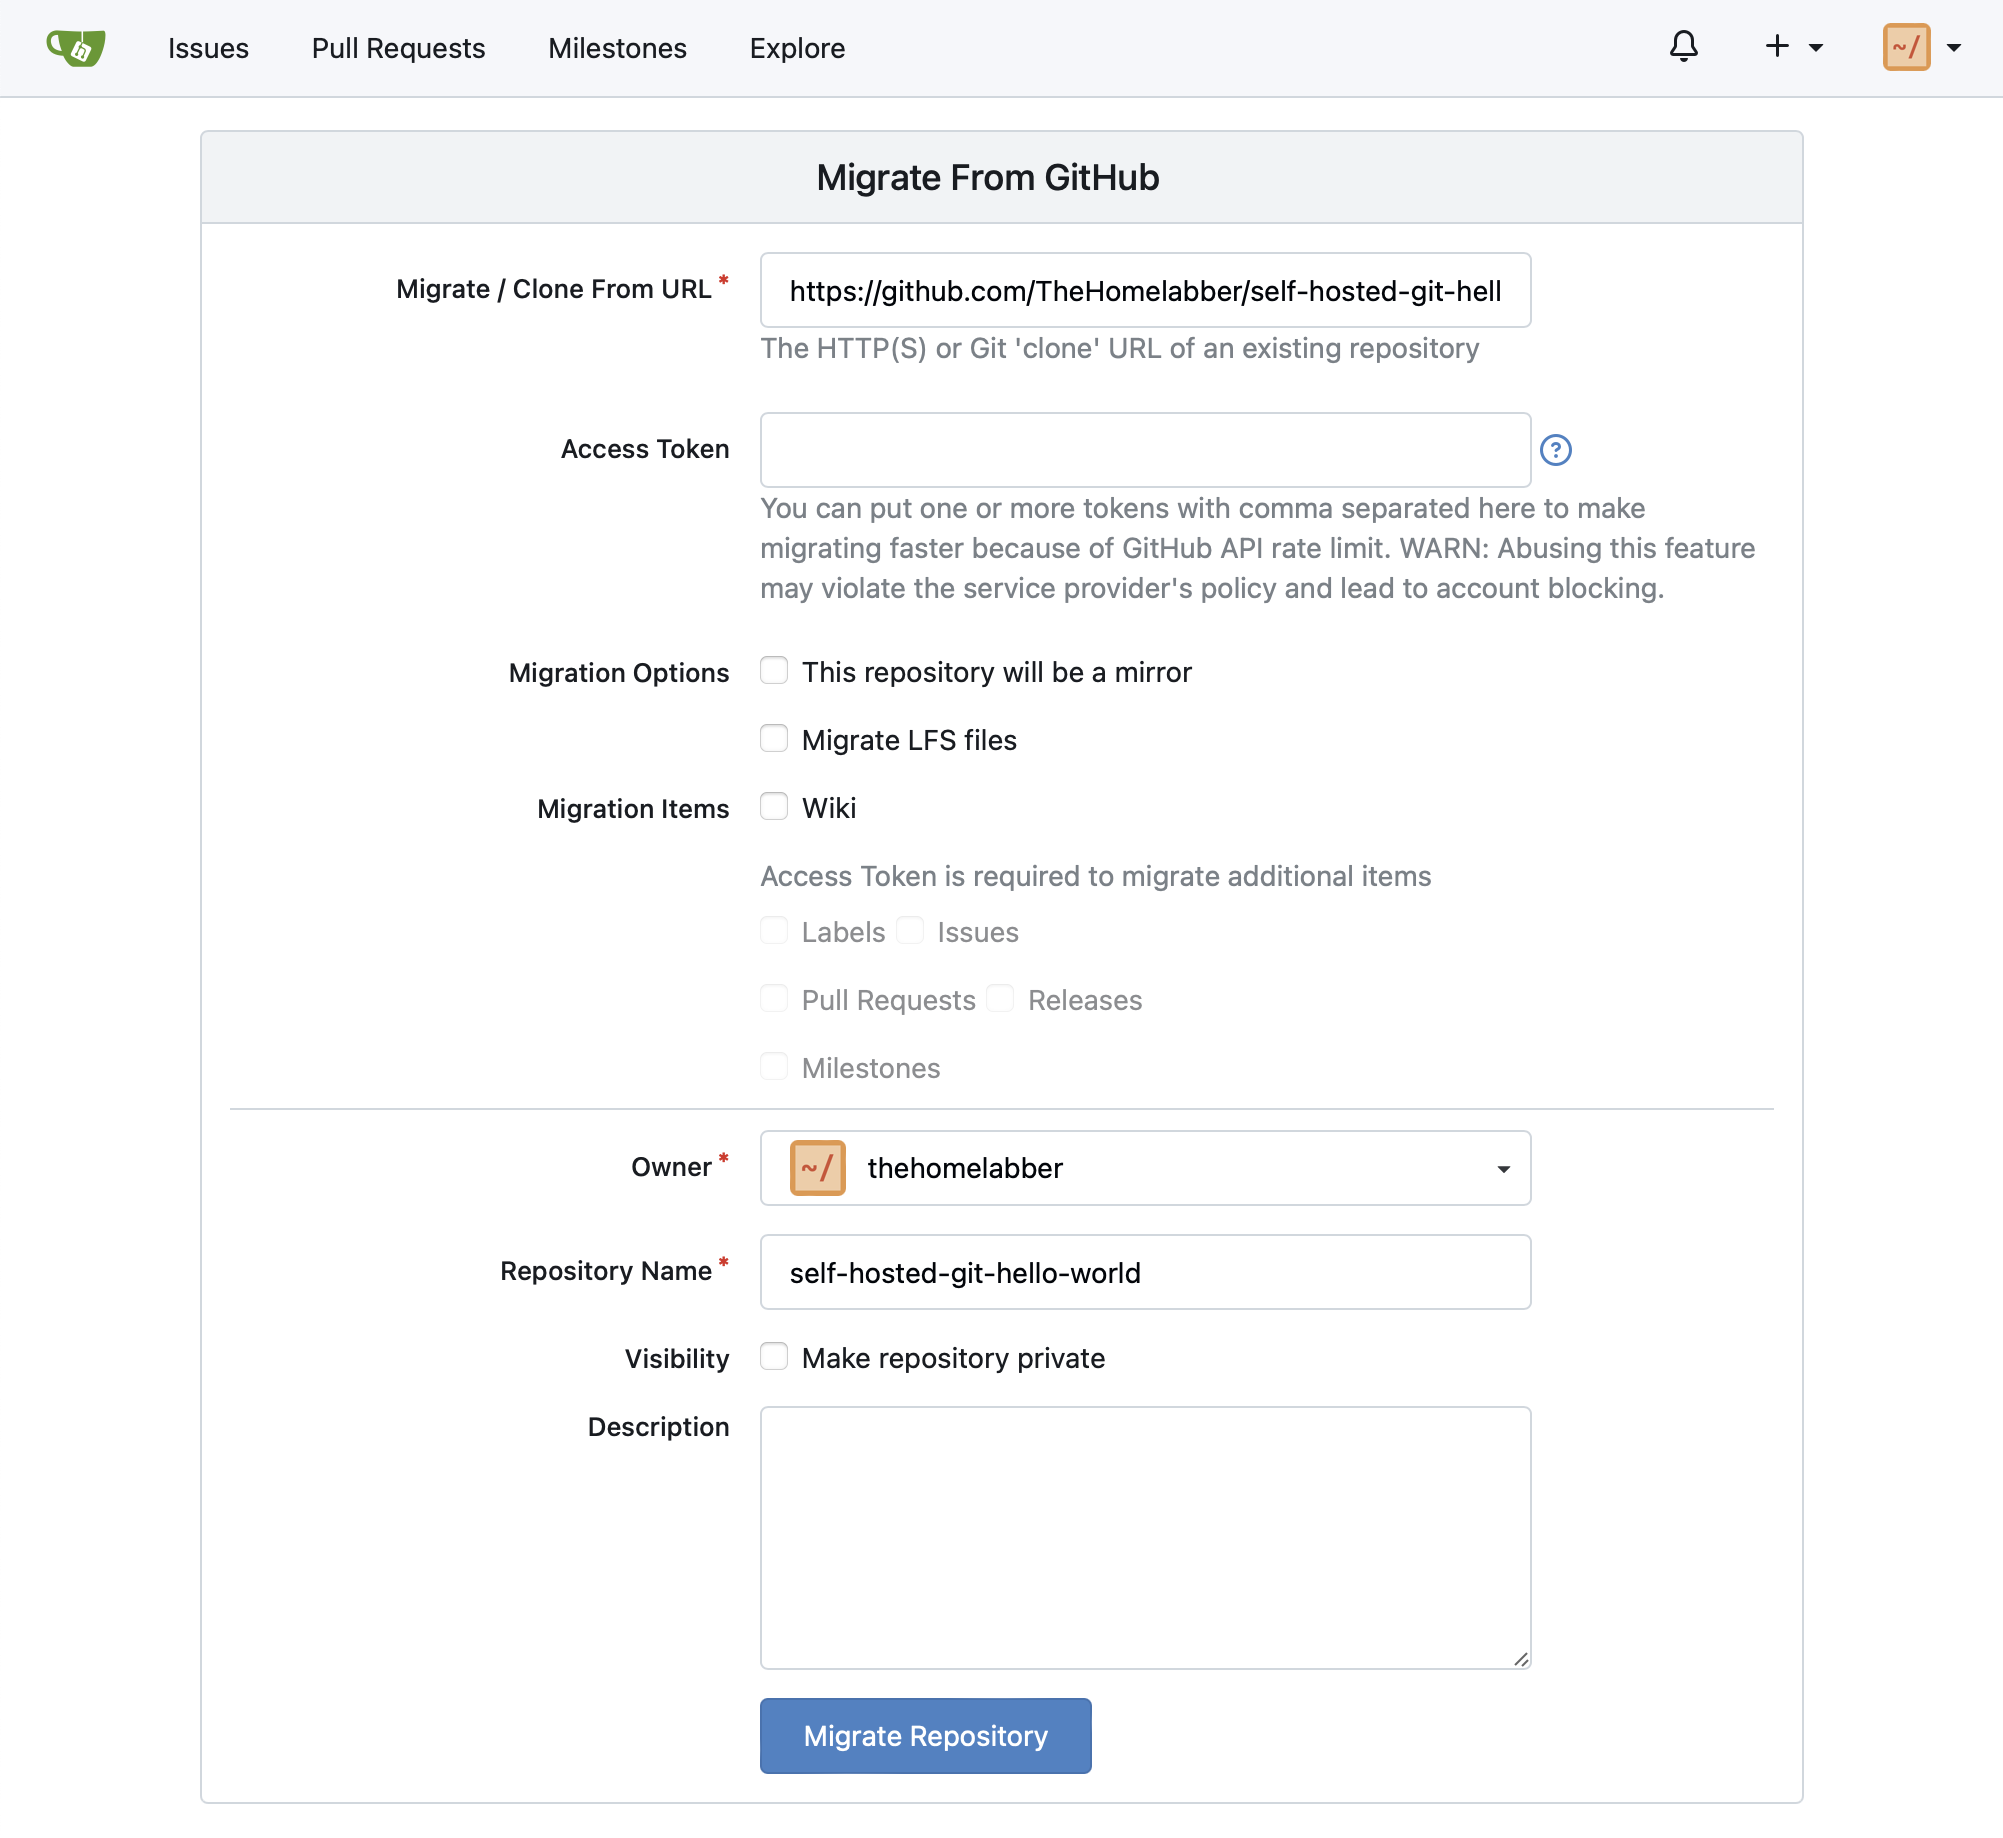Click the notifications bell icon
The width and height of the screenshot is (2003, 1838).
pyautogui.click(x=1680, y=47)
